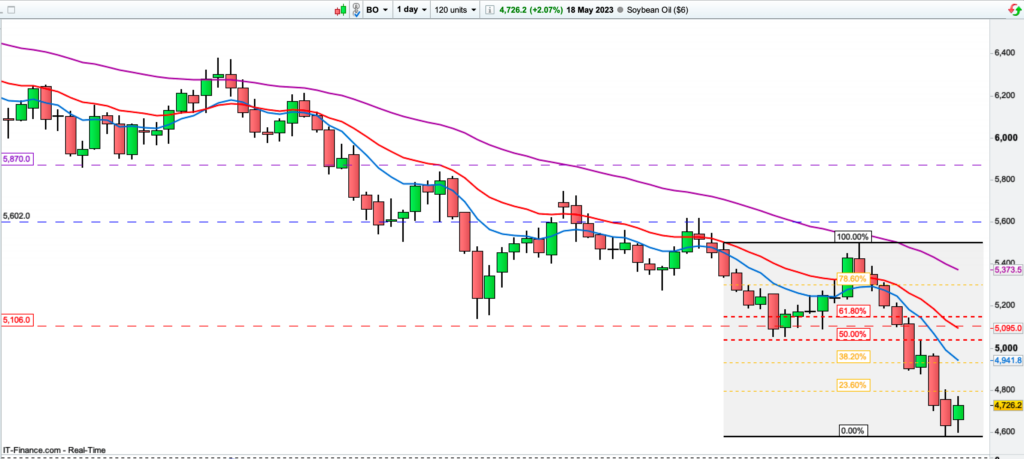1024x459 pixels.
Task: Click the Soybean Oil ($6) instrument name
Action: 660,9
